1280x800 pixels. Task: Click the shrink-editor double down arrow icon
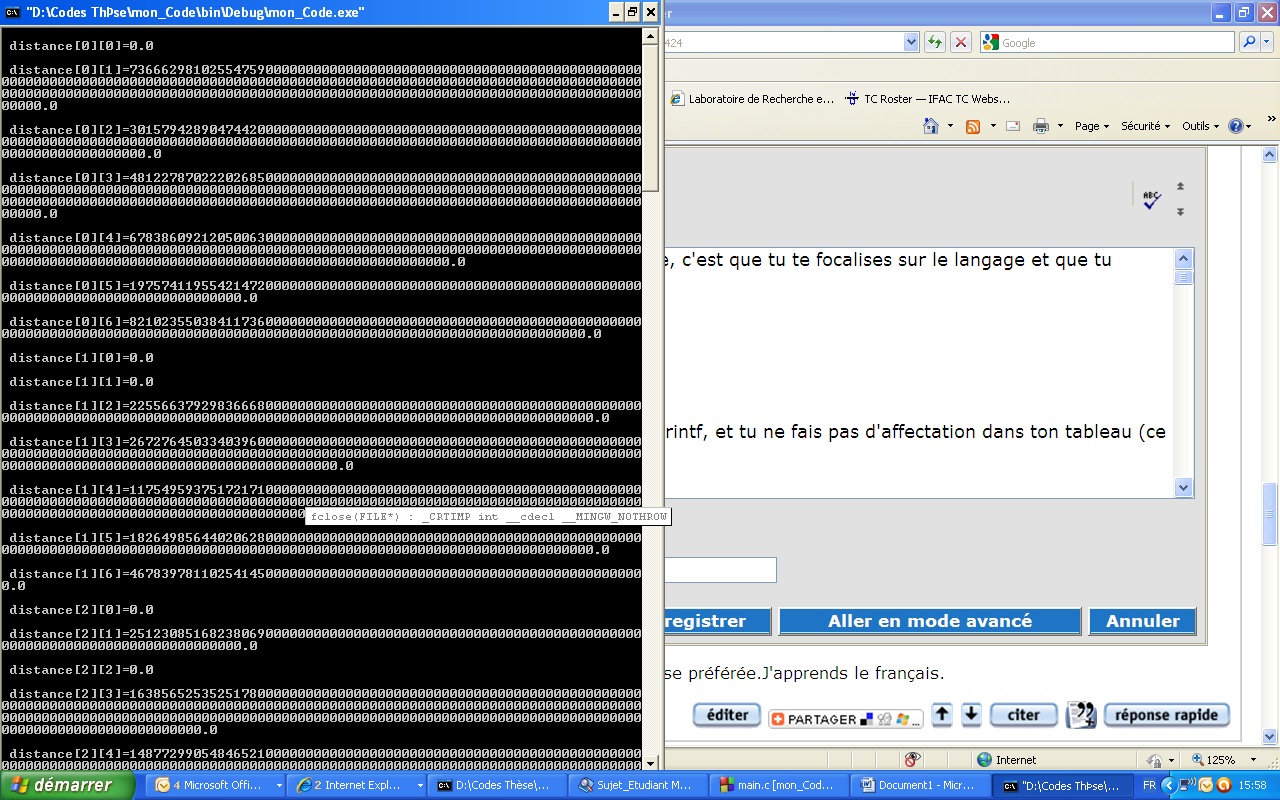(x=1180, y=211)
